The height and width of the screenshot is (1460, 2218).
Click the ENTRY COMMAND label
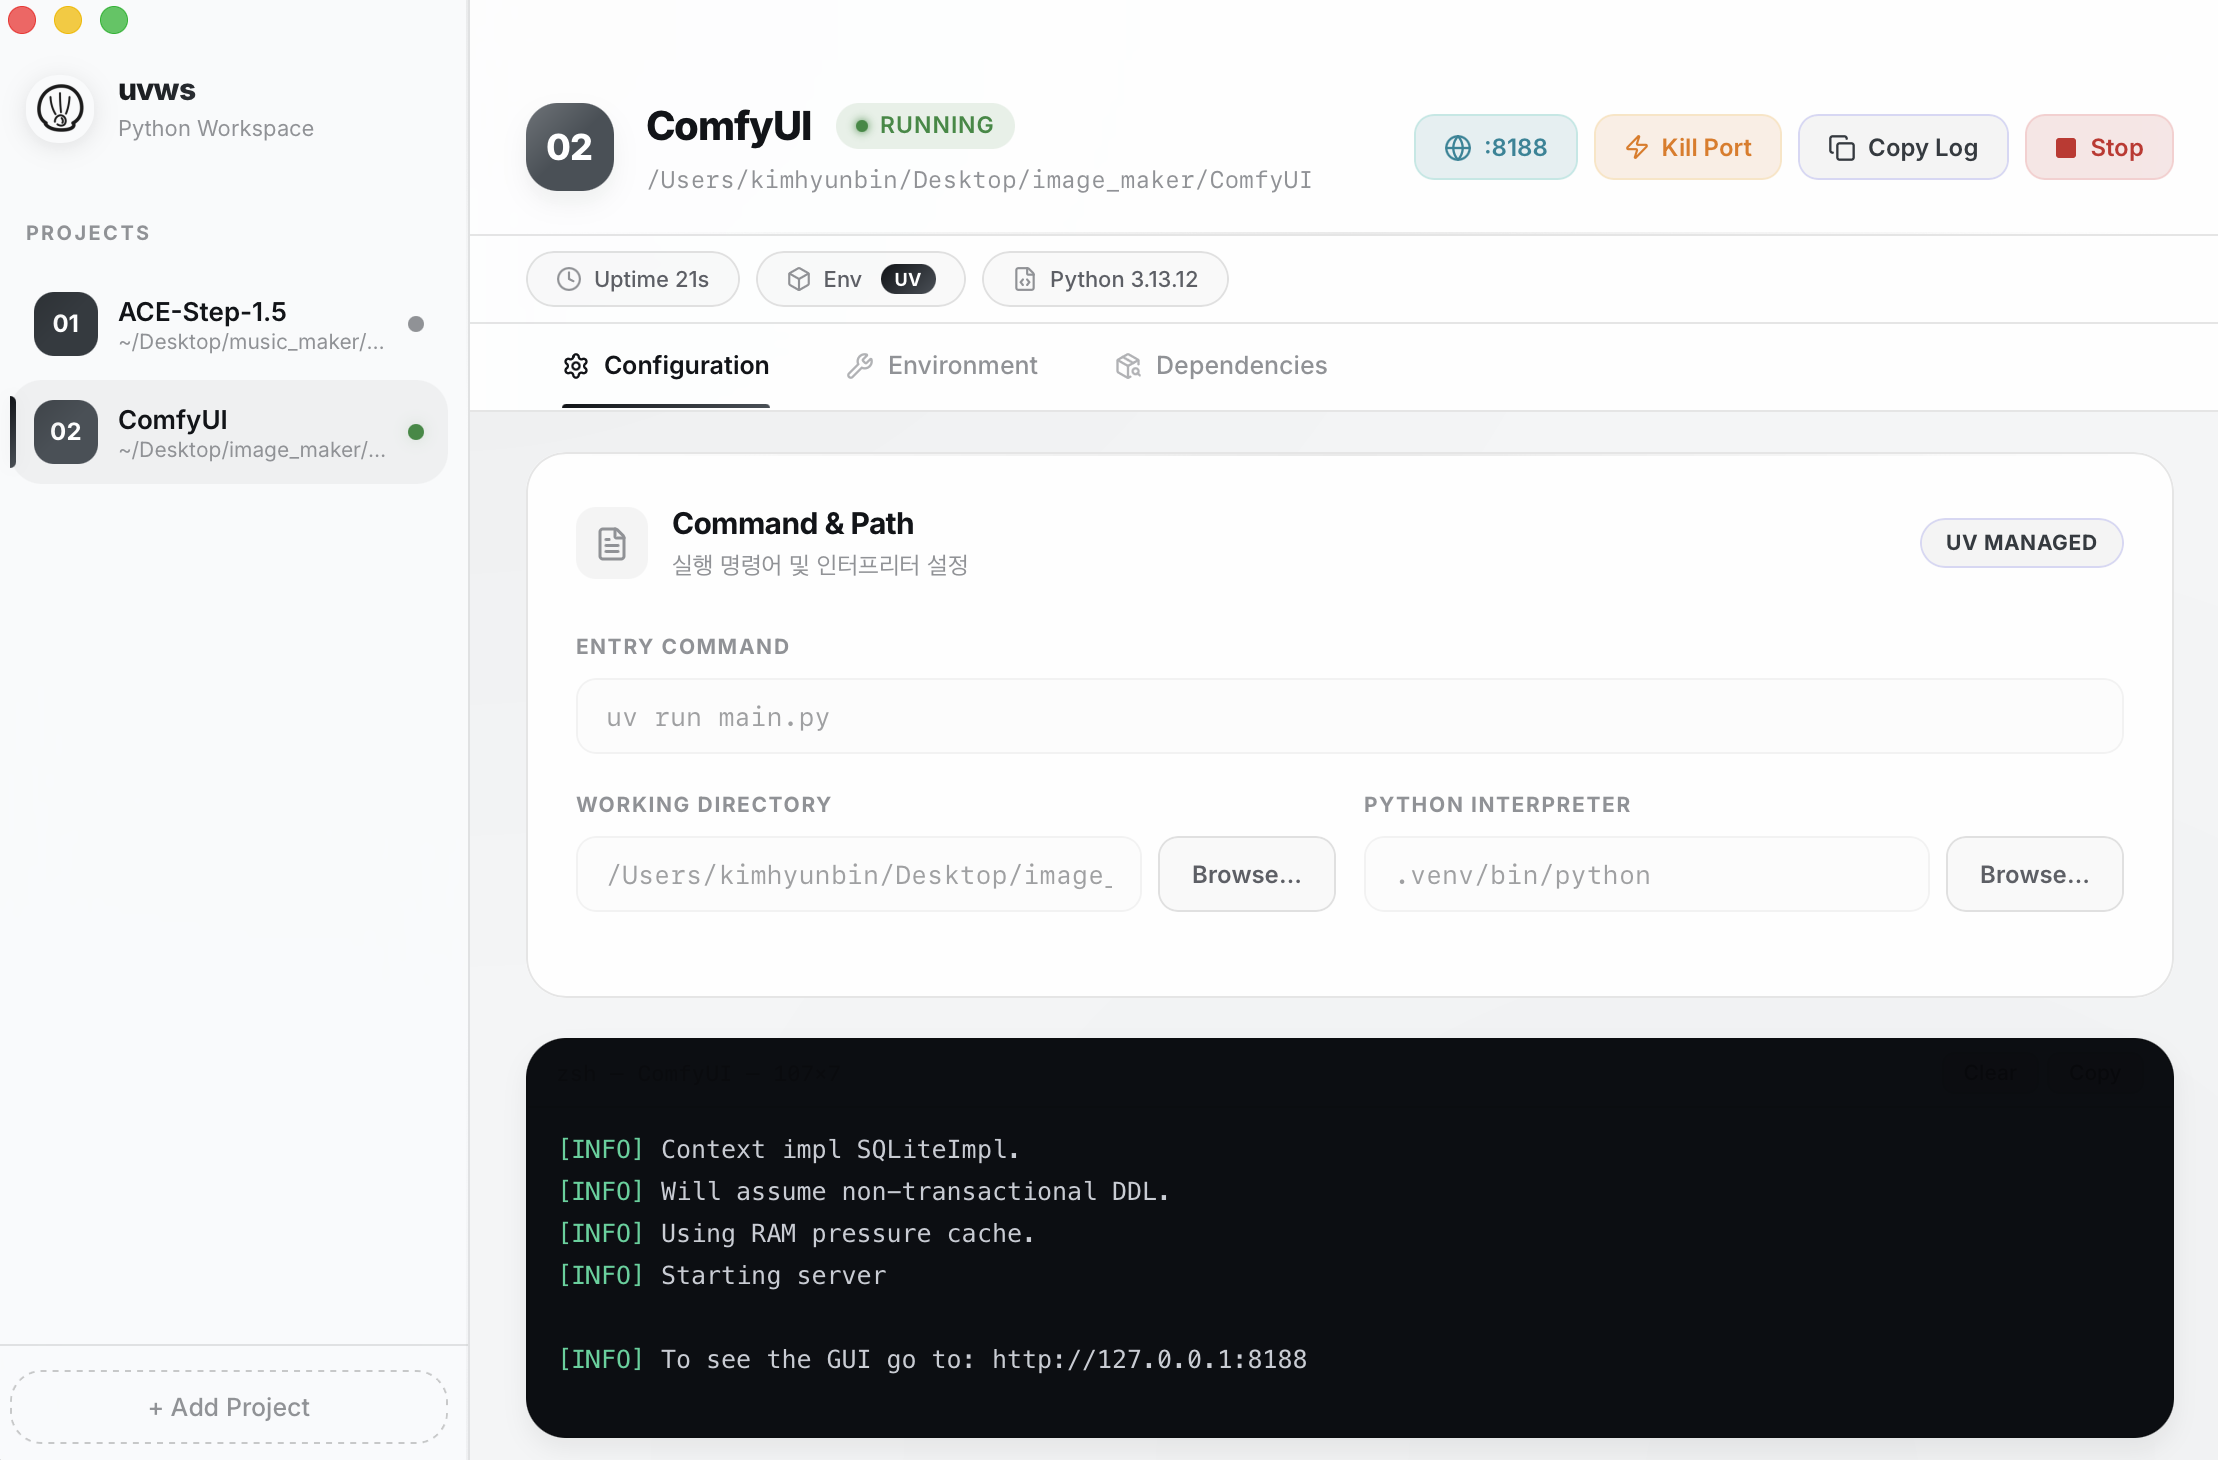pos(683,647)
